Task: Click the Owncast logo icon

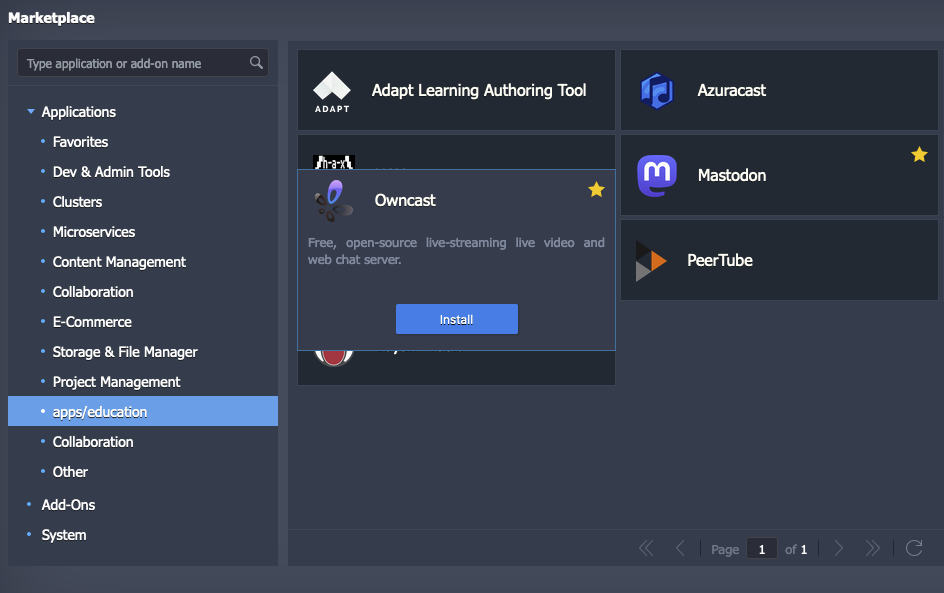Action: coord(334,200)
